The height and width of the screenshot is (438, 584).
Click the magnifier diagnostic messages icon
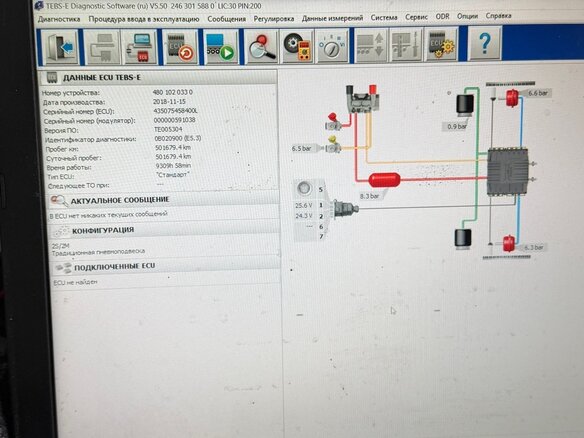click(261, 47)
